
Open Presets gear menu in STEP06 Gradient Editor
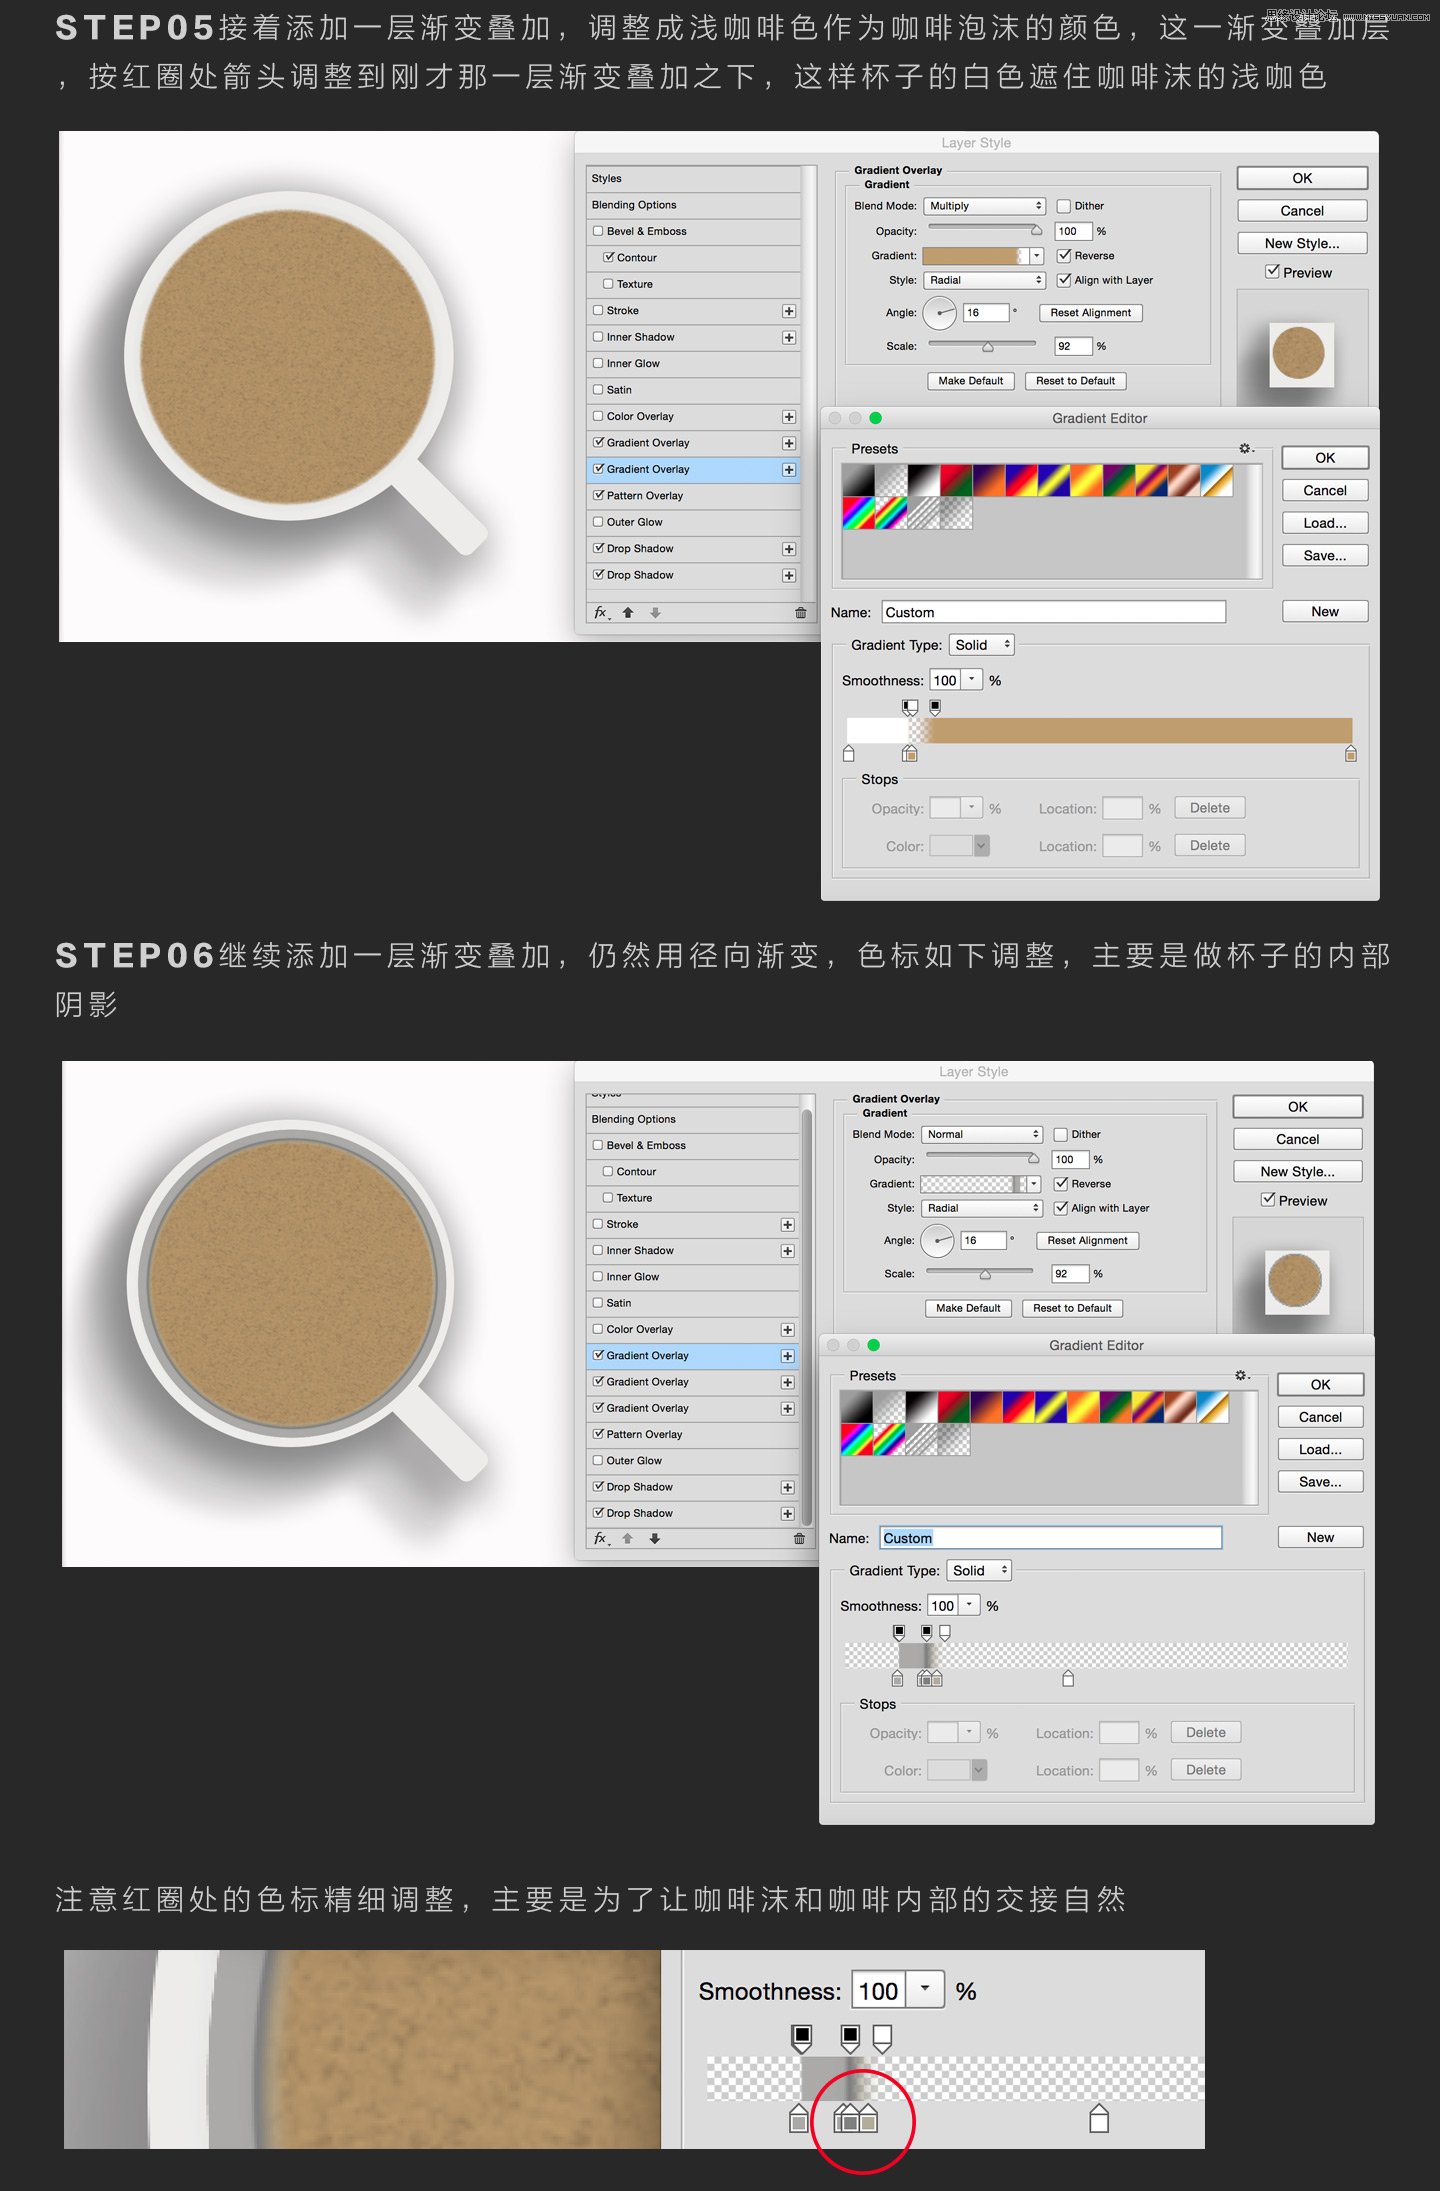1242,1376
